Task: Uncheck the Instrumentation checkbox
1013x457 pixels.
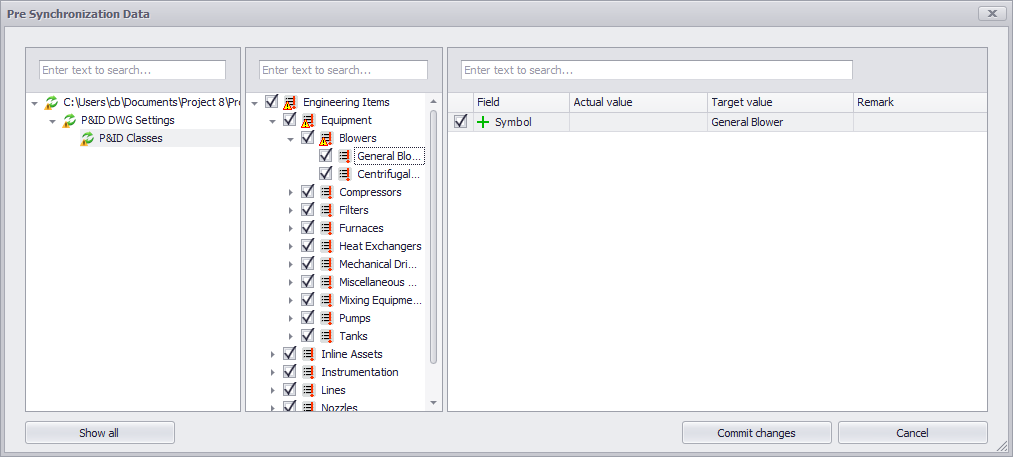Action: (289, 372)
